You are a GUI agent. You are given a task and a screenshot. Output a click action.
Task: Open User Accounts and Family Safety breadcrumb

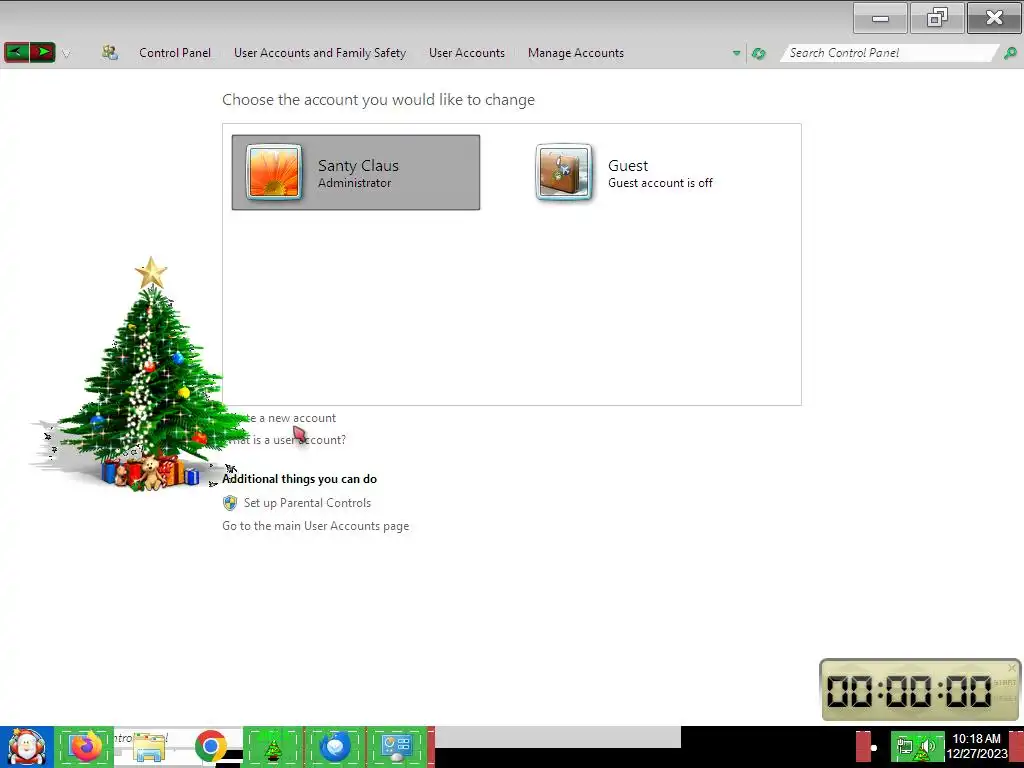320,53
